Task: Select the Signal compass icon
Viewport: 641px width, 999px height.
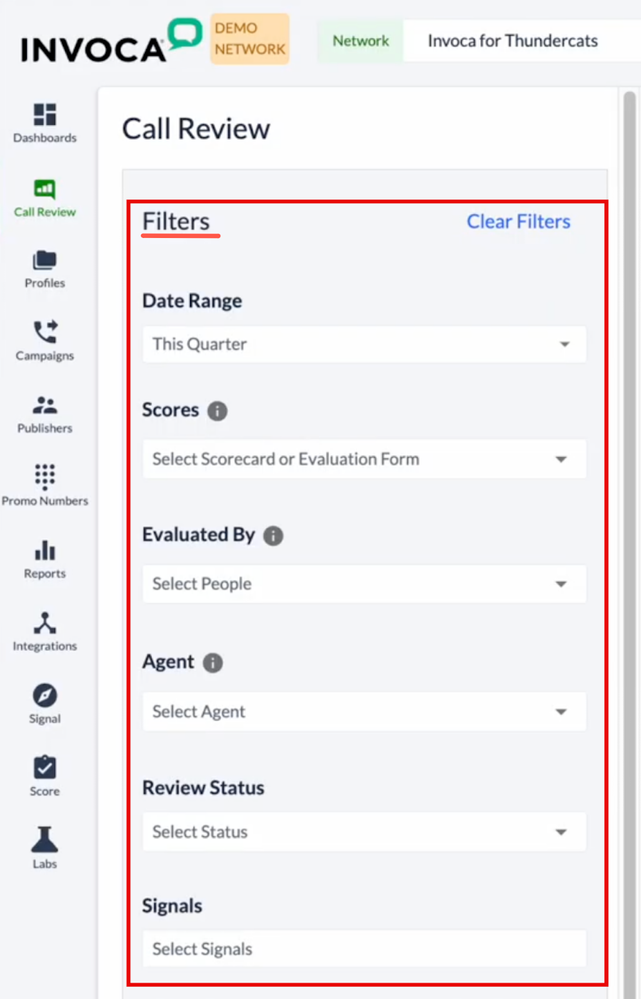Action: 45,696
